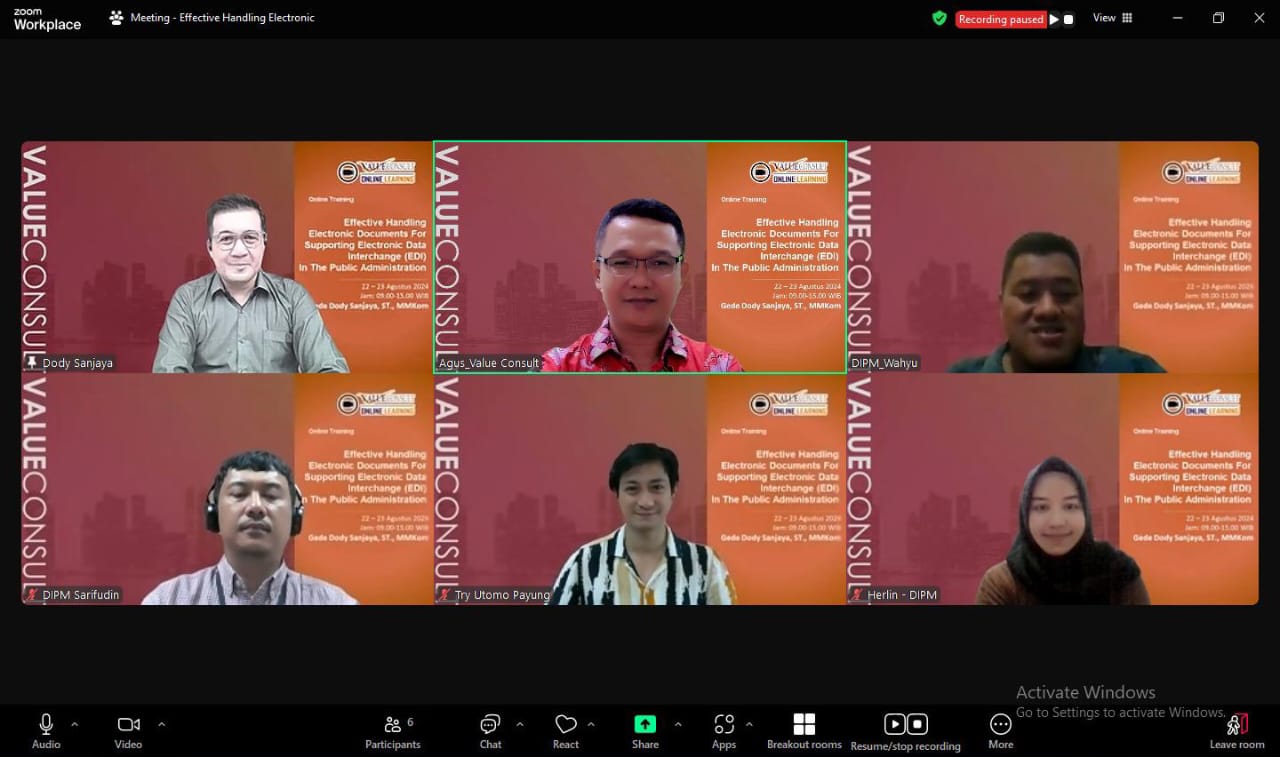Expand the React options arrow
1280x757 pixels.
point(591,724)
